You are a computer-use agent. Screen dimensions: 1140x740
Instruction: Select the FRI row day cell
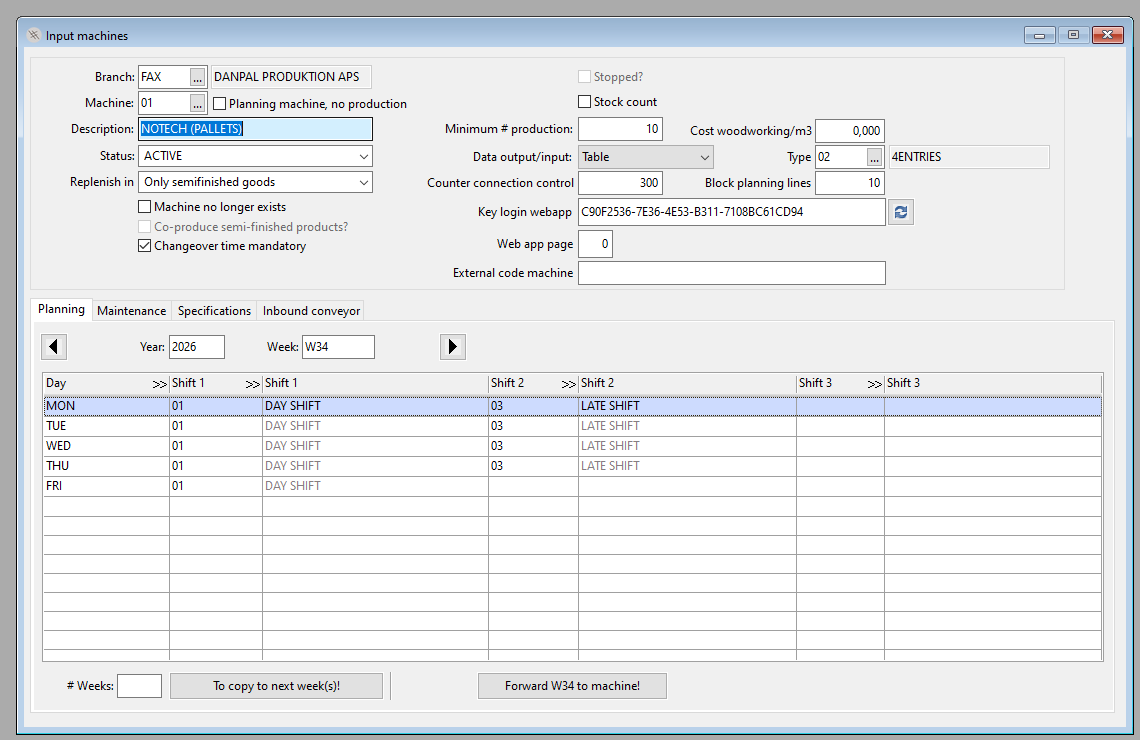106,486
